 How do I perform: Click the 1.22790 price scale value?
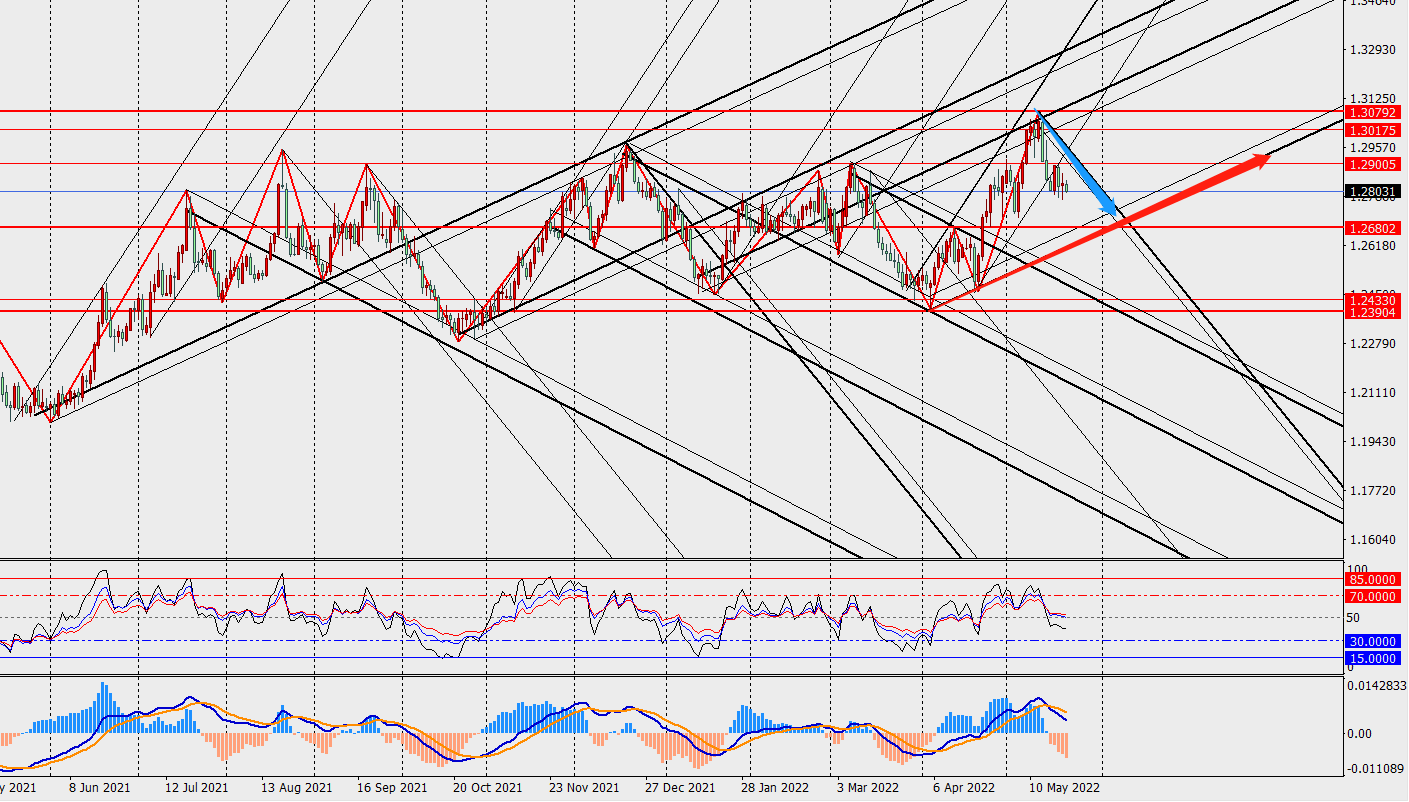pos(1373,344)
